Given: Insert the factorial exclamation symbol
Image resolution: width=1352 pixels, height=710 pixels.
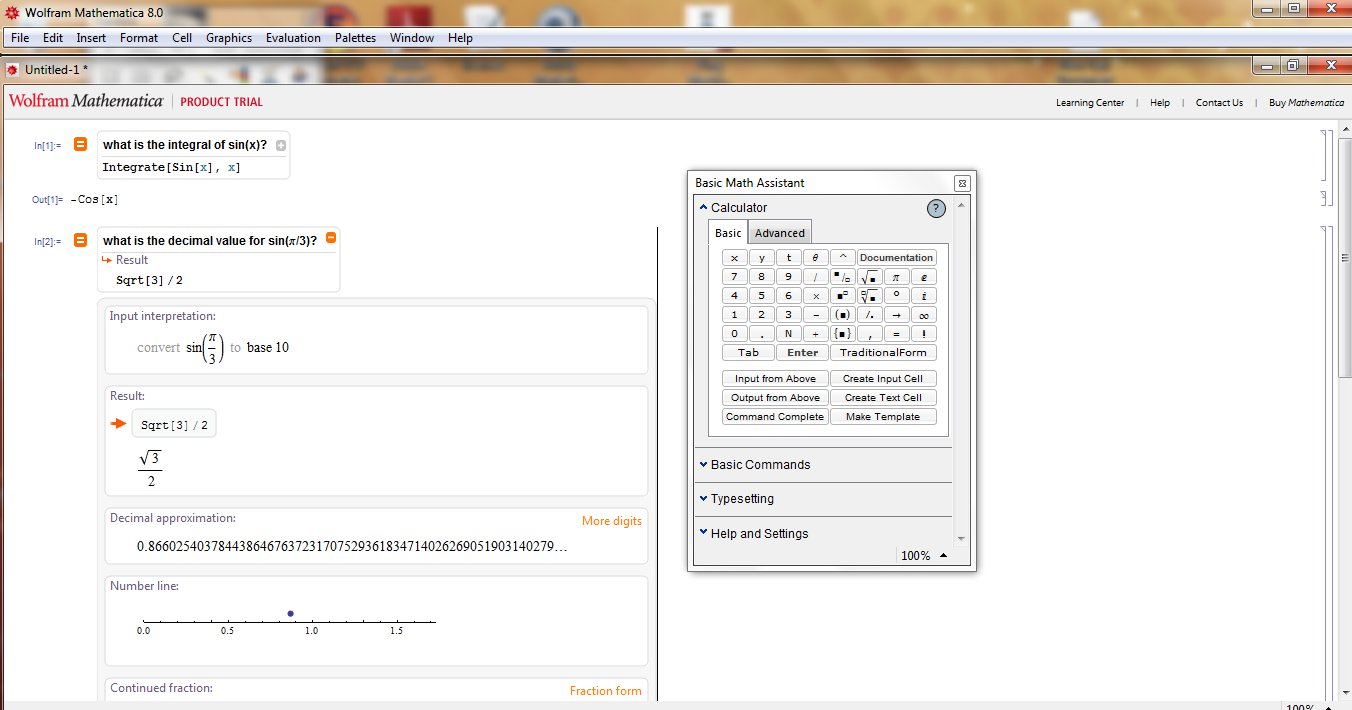Looking at the screenshot, I should 924,334.
